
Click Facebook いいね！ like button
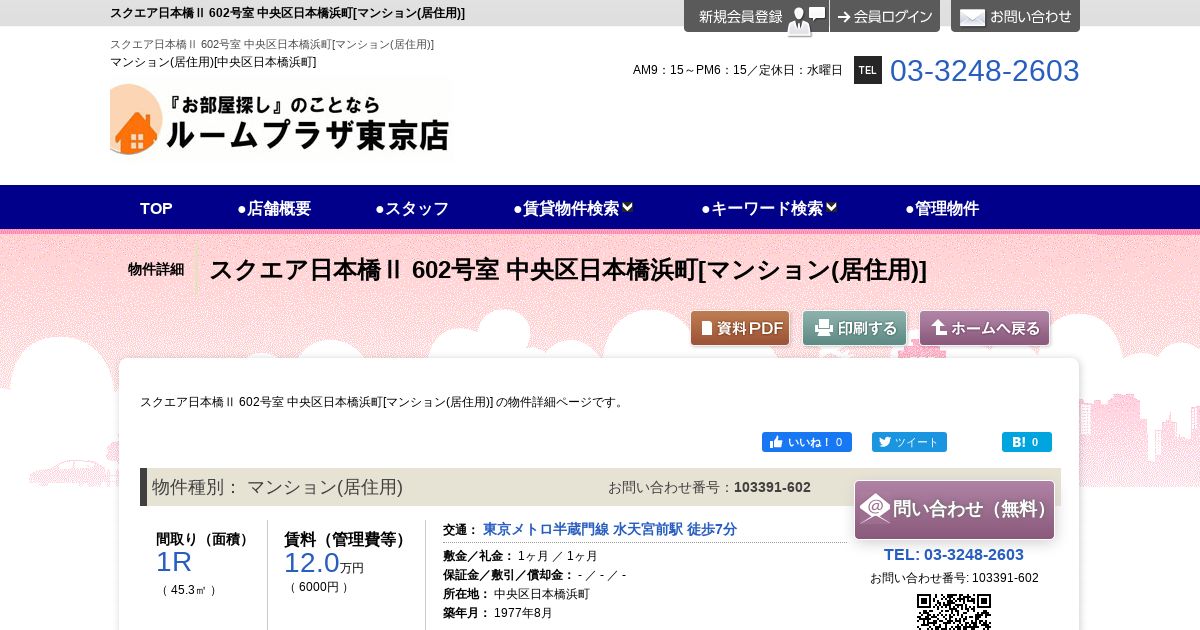pos(807,442)
